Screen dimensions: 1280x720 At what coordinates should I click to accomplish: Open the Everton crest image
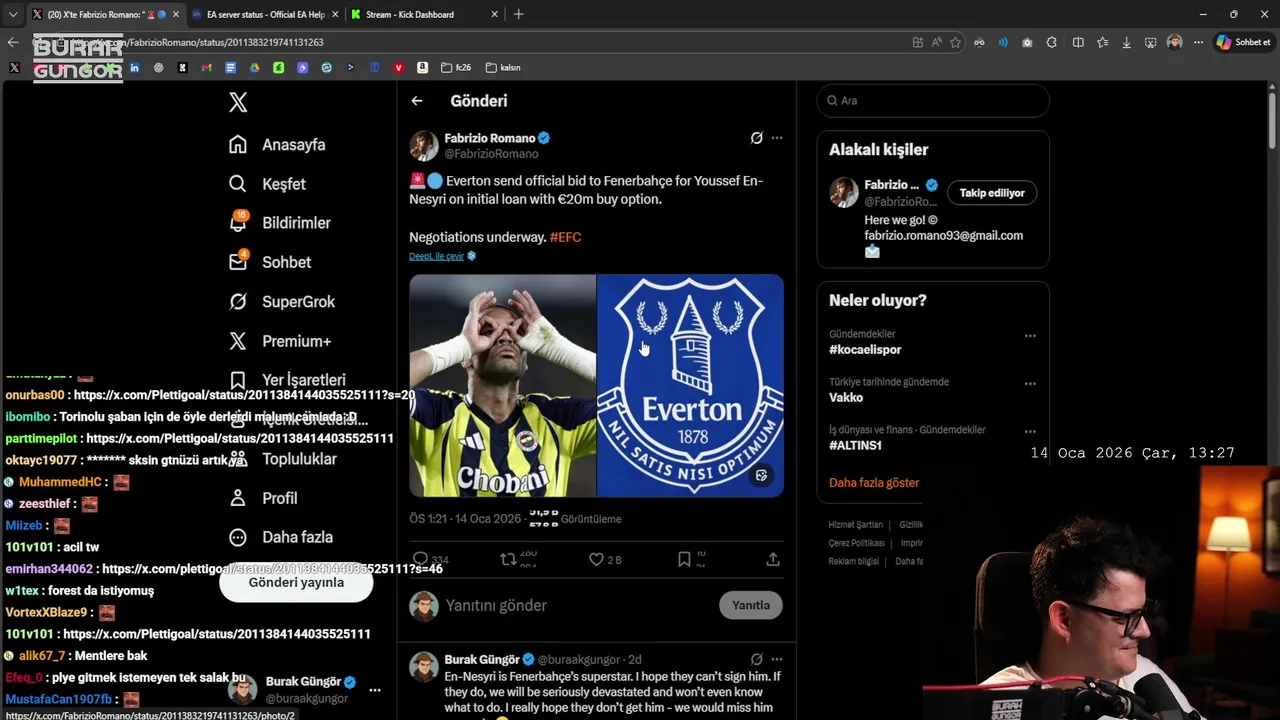click(691, 386)
